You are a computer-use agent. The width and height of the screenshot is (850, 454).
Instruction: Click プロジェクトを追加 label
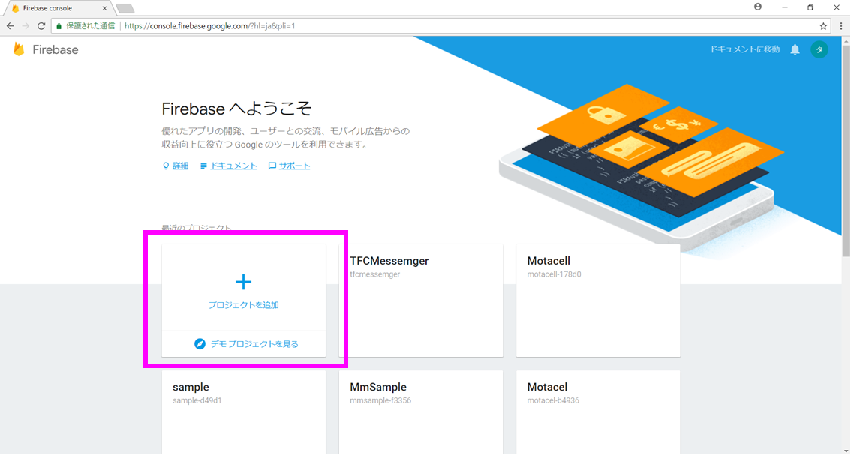click(x=243, y=305)
